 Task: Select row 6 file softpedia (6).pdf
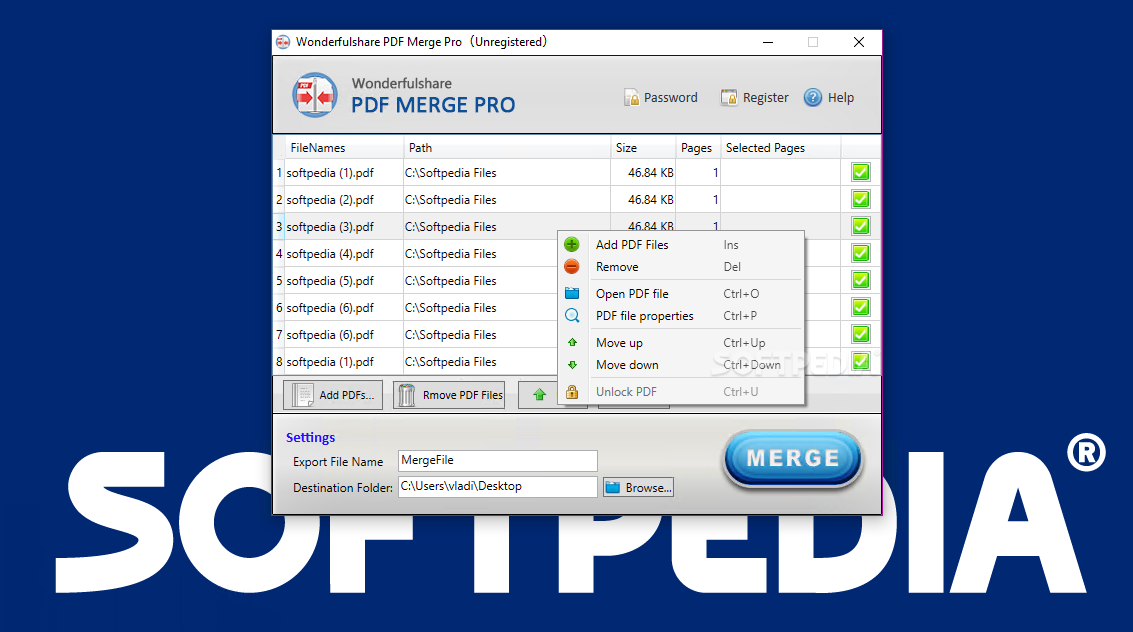tap(330, 308)
